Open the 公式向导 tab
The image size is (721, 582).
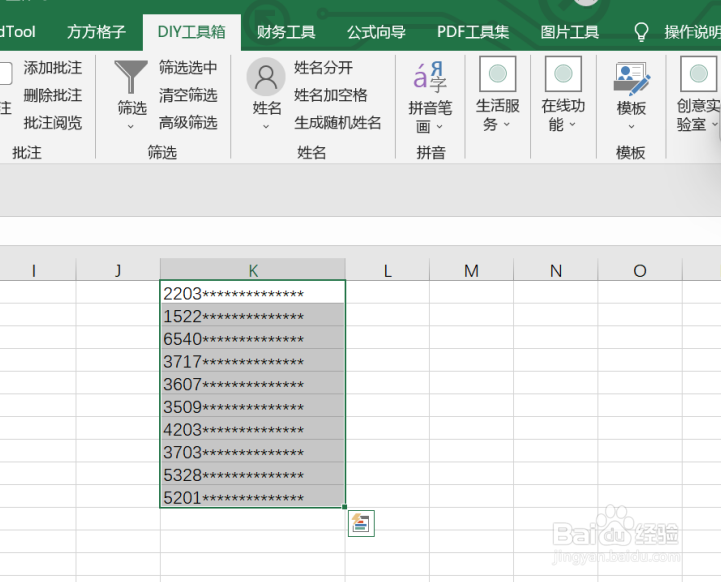pos(376,32)
